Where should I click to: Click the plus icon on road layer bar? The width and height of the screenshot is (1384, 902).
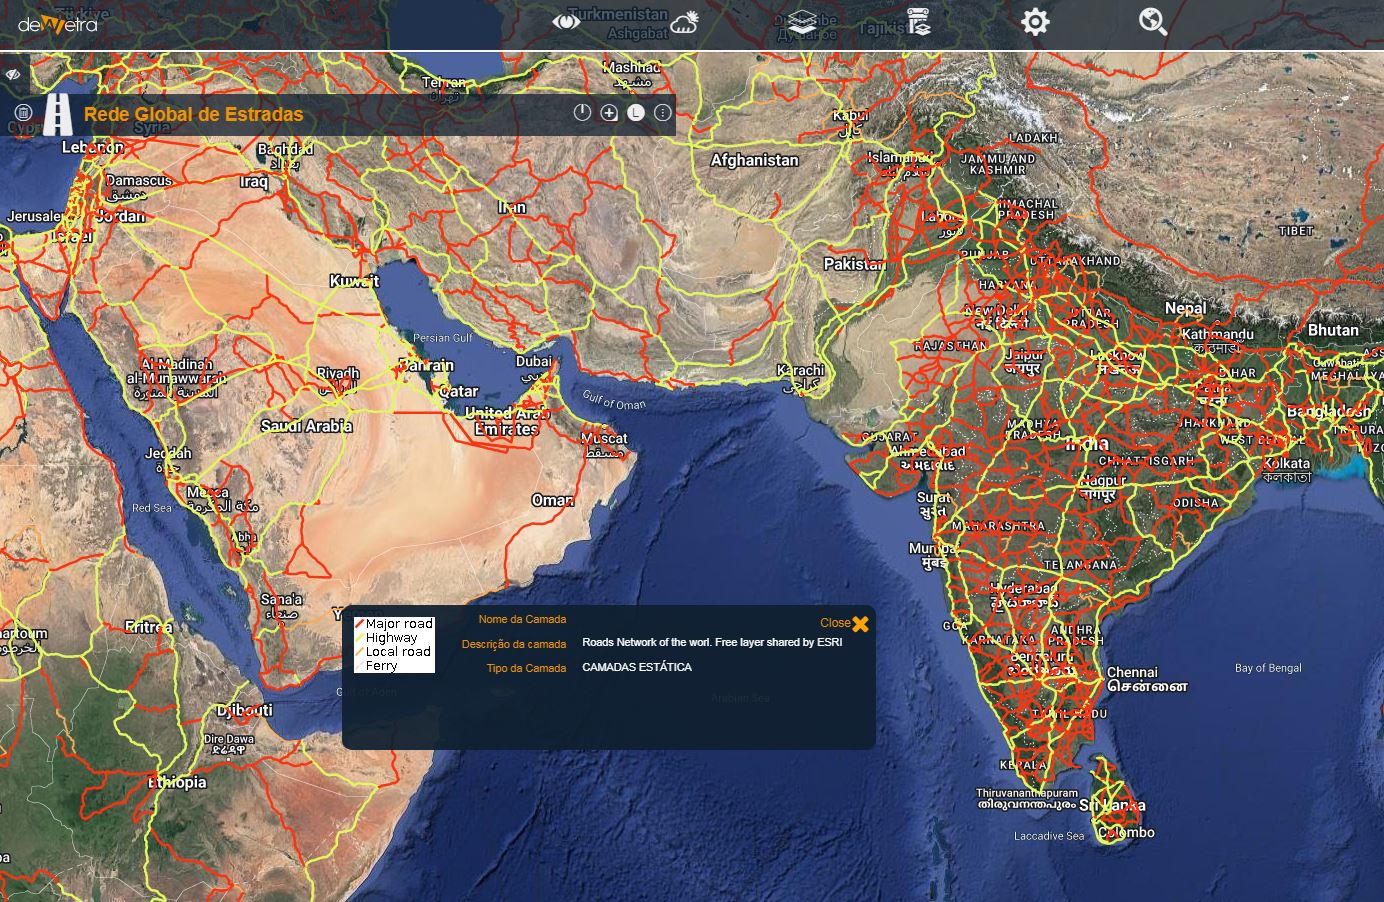(609, 113)
